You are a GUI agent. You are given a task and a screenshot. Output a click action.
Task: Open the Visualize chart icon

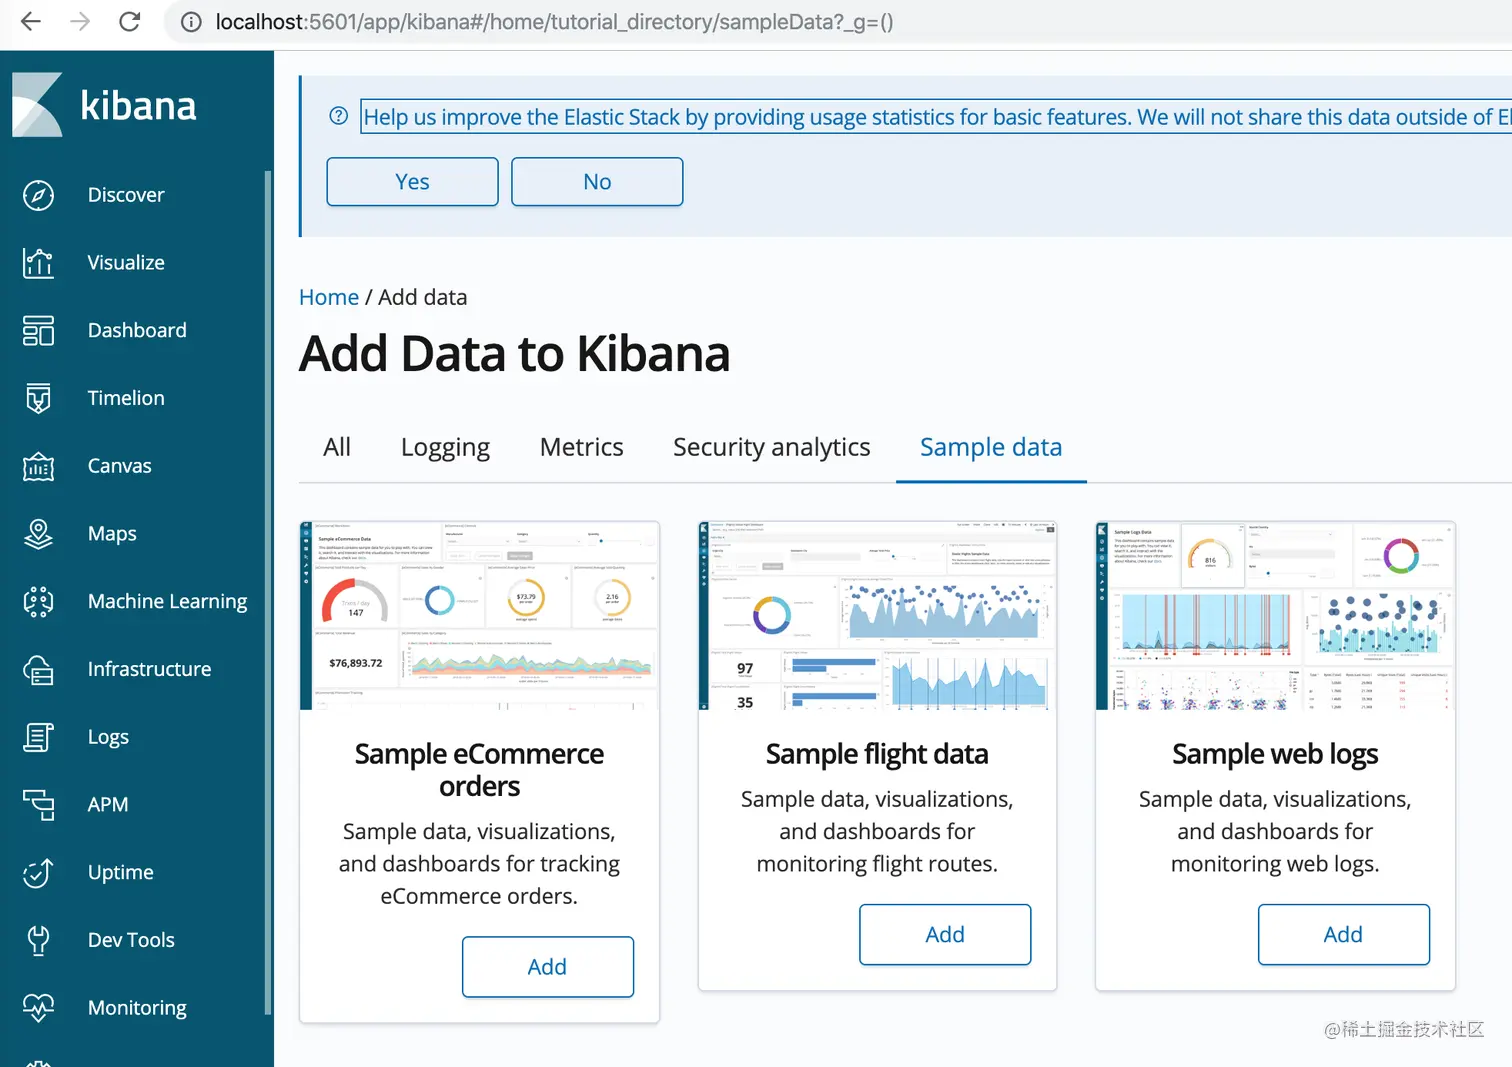point(38,263)
